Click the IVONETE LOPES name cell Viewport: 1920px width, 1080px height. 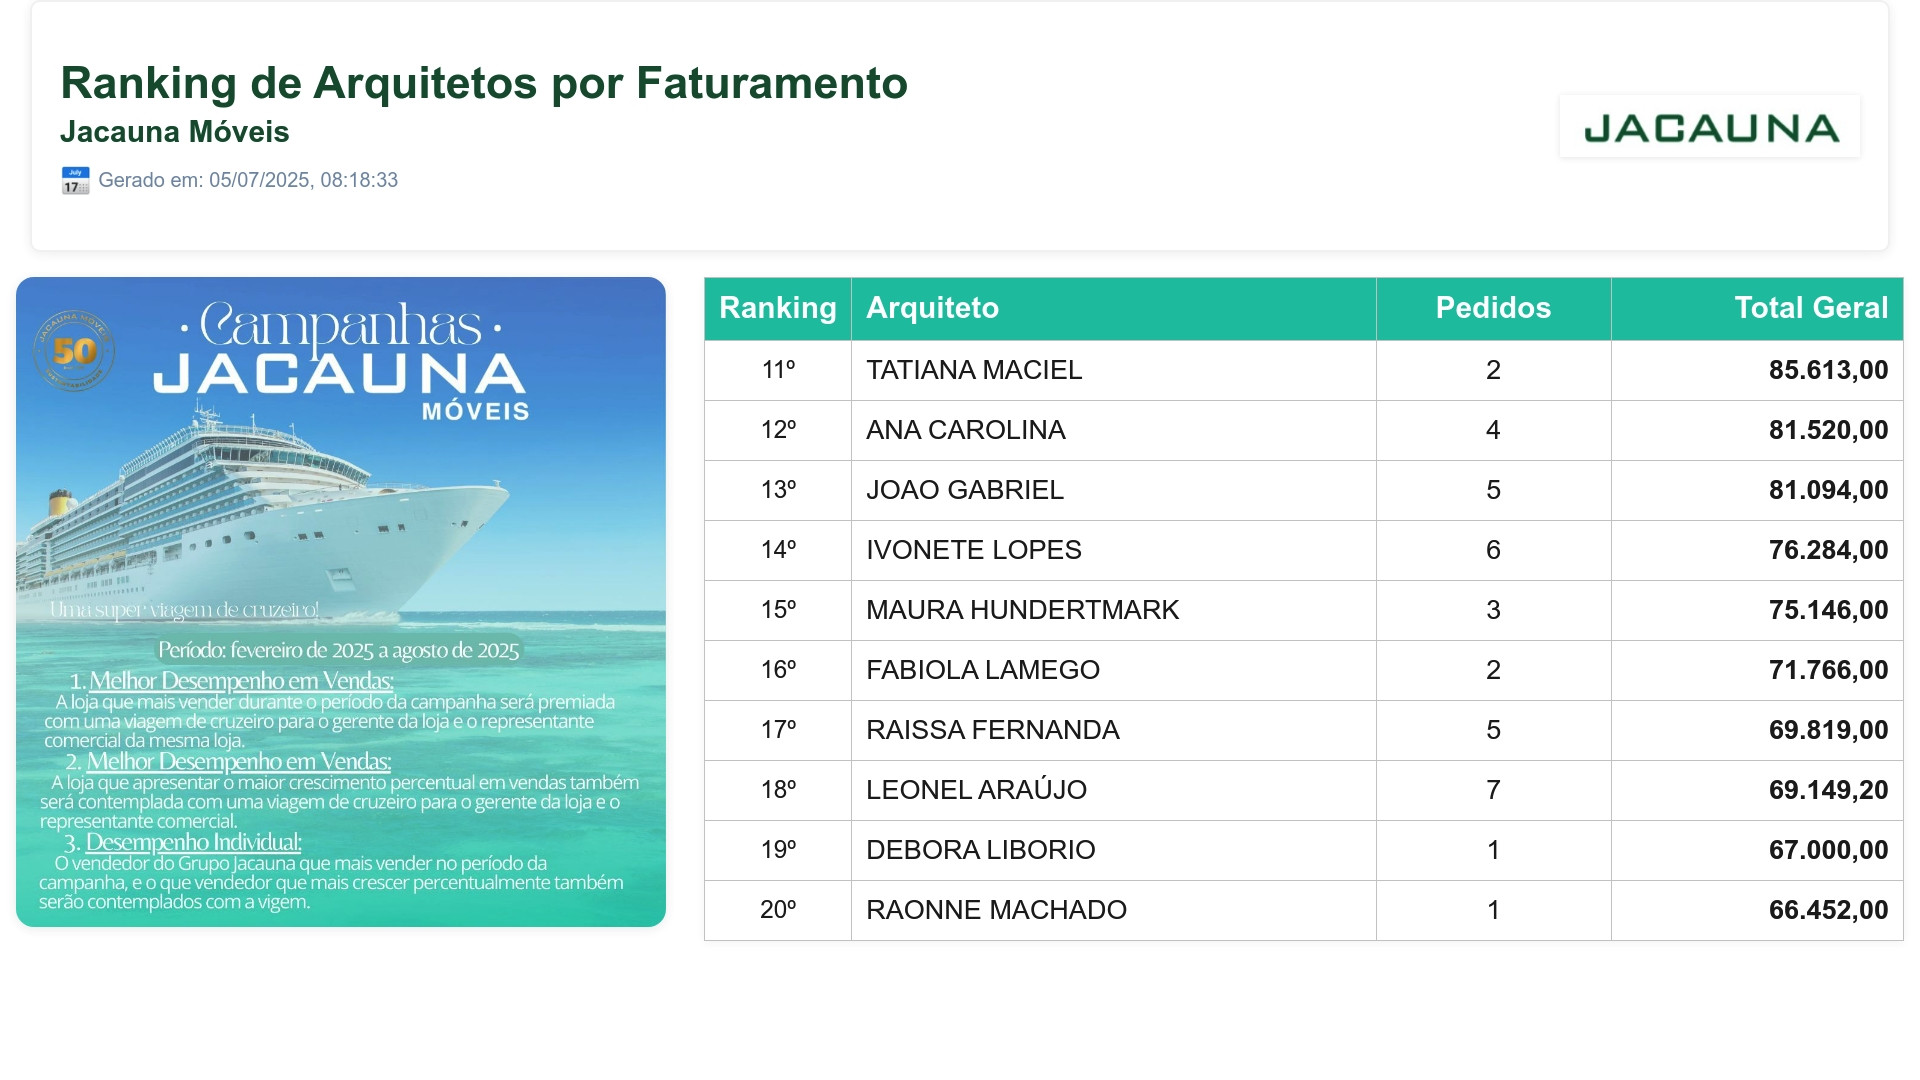coord(1114,550)
